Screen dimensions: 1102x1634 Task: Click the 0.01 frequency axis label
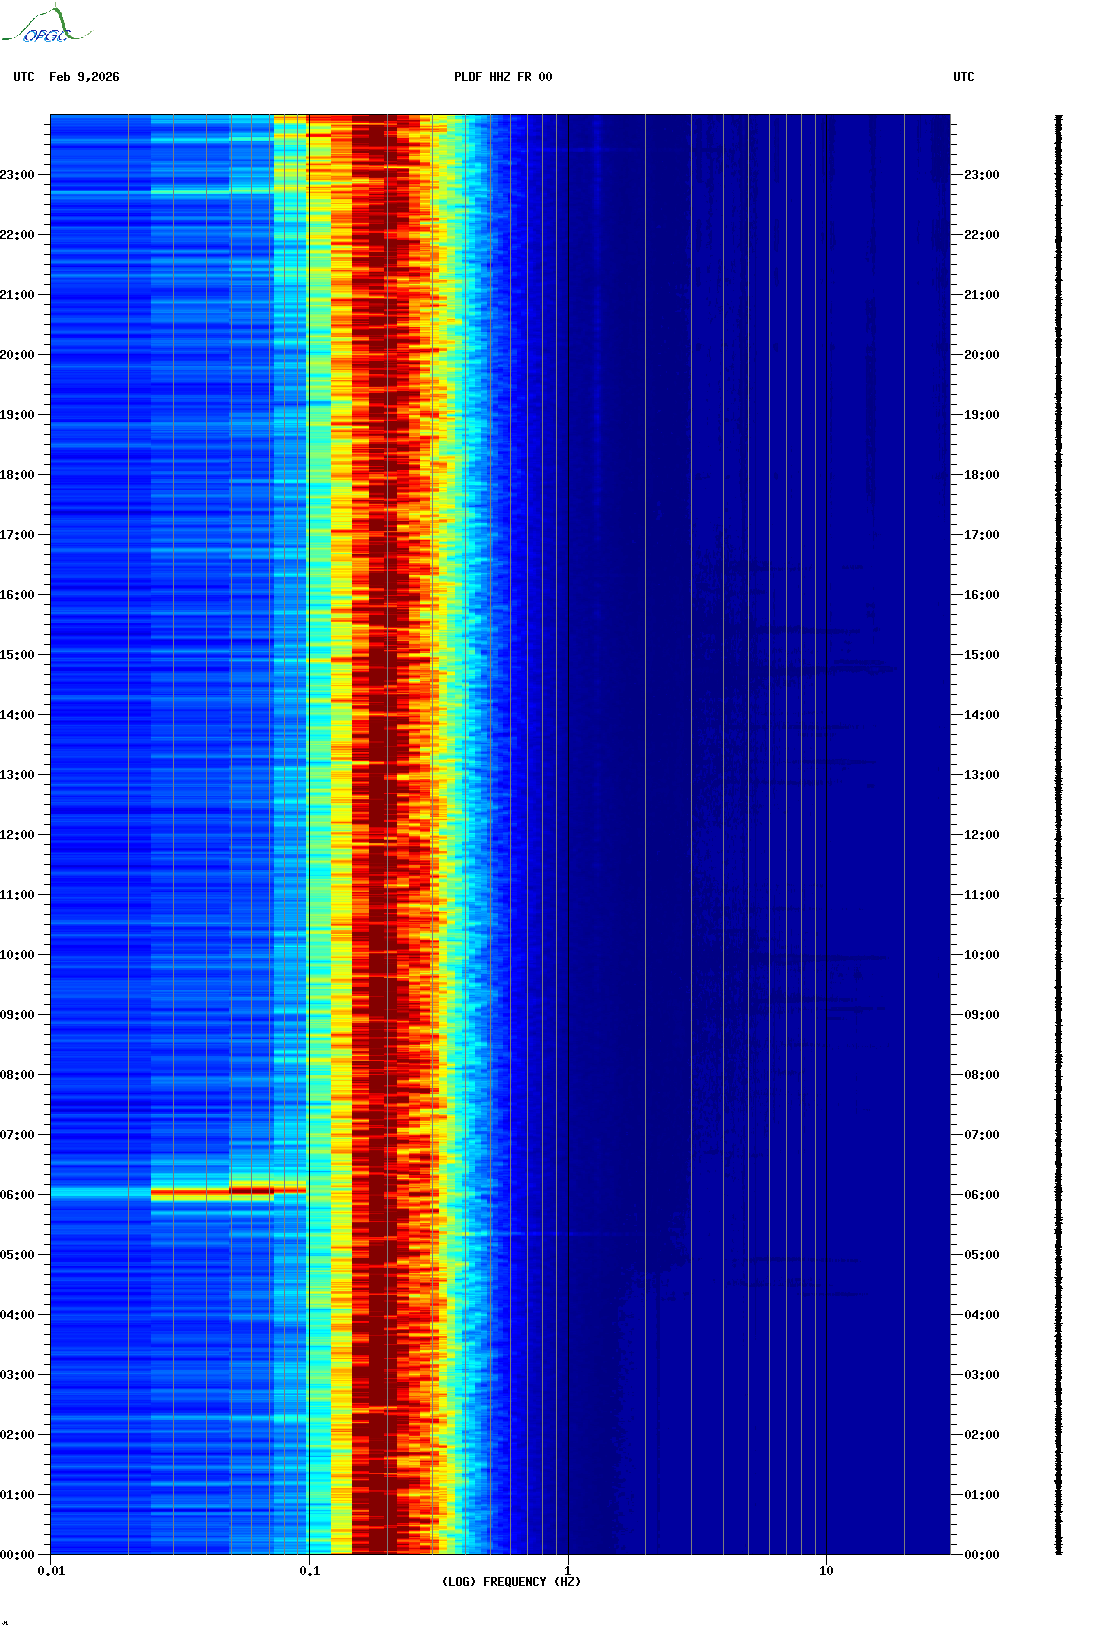tap(51, 1571)
